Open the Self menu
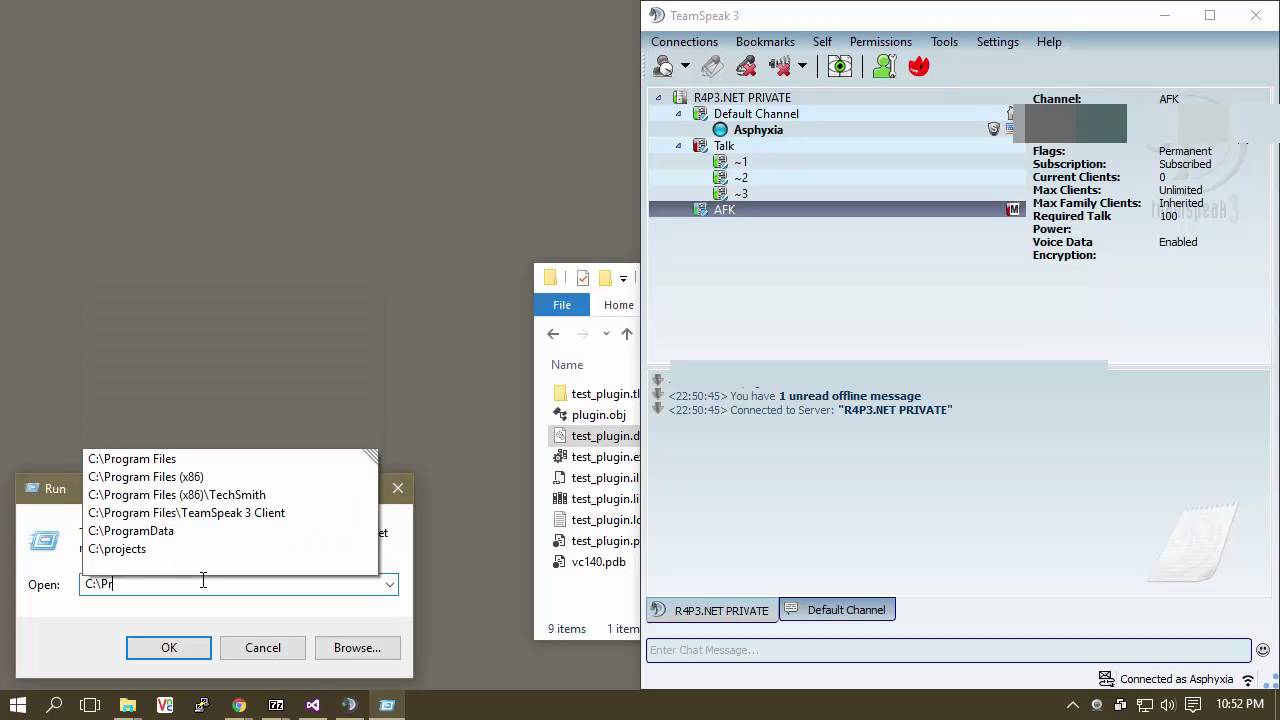The image size is (1280, 720). click(822, 42)
